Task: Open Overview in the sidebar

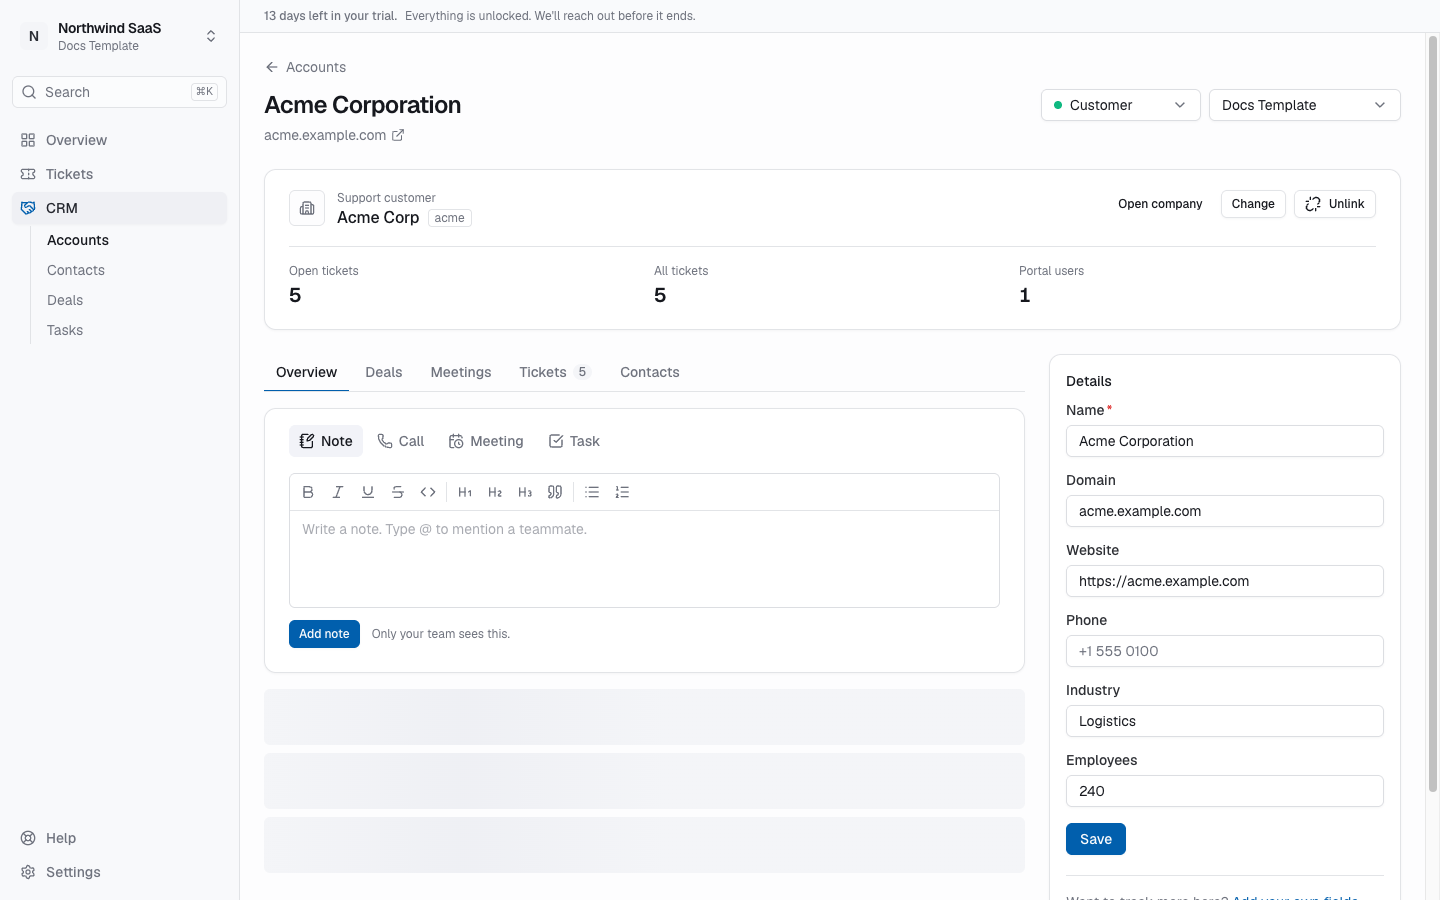Action: 120,140
